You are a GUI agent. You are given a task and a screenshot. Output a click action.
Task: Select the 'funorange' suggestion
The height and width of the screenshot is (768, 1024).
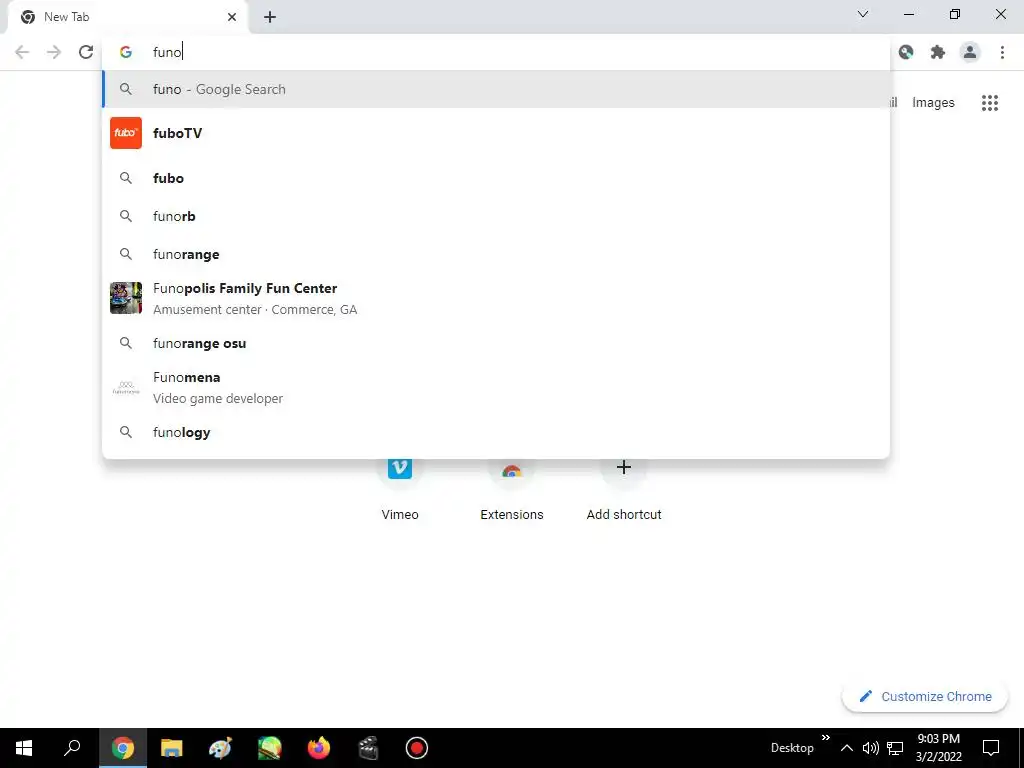click(x=496, y=254)
